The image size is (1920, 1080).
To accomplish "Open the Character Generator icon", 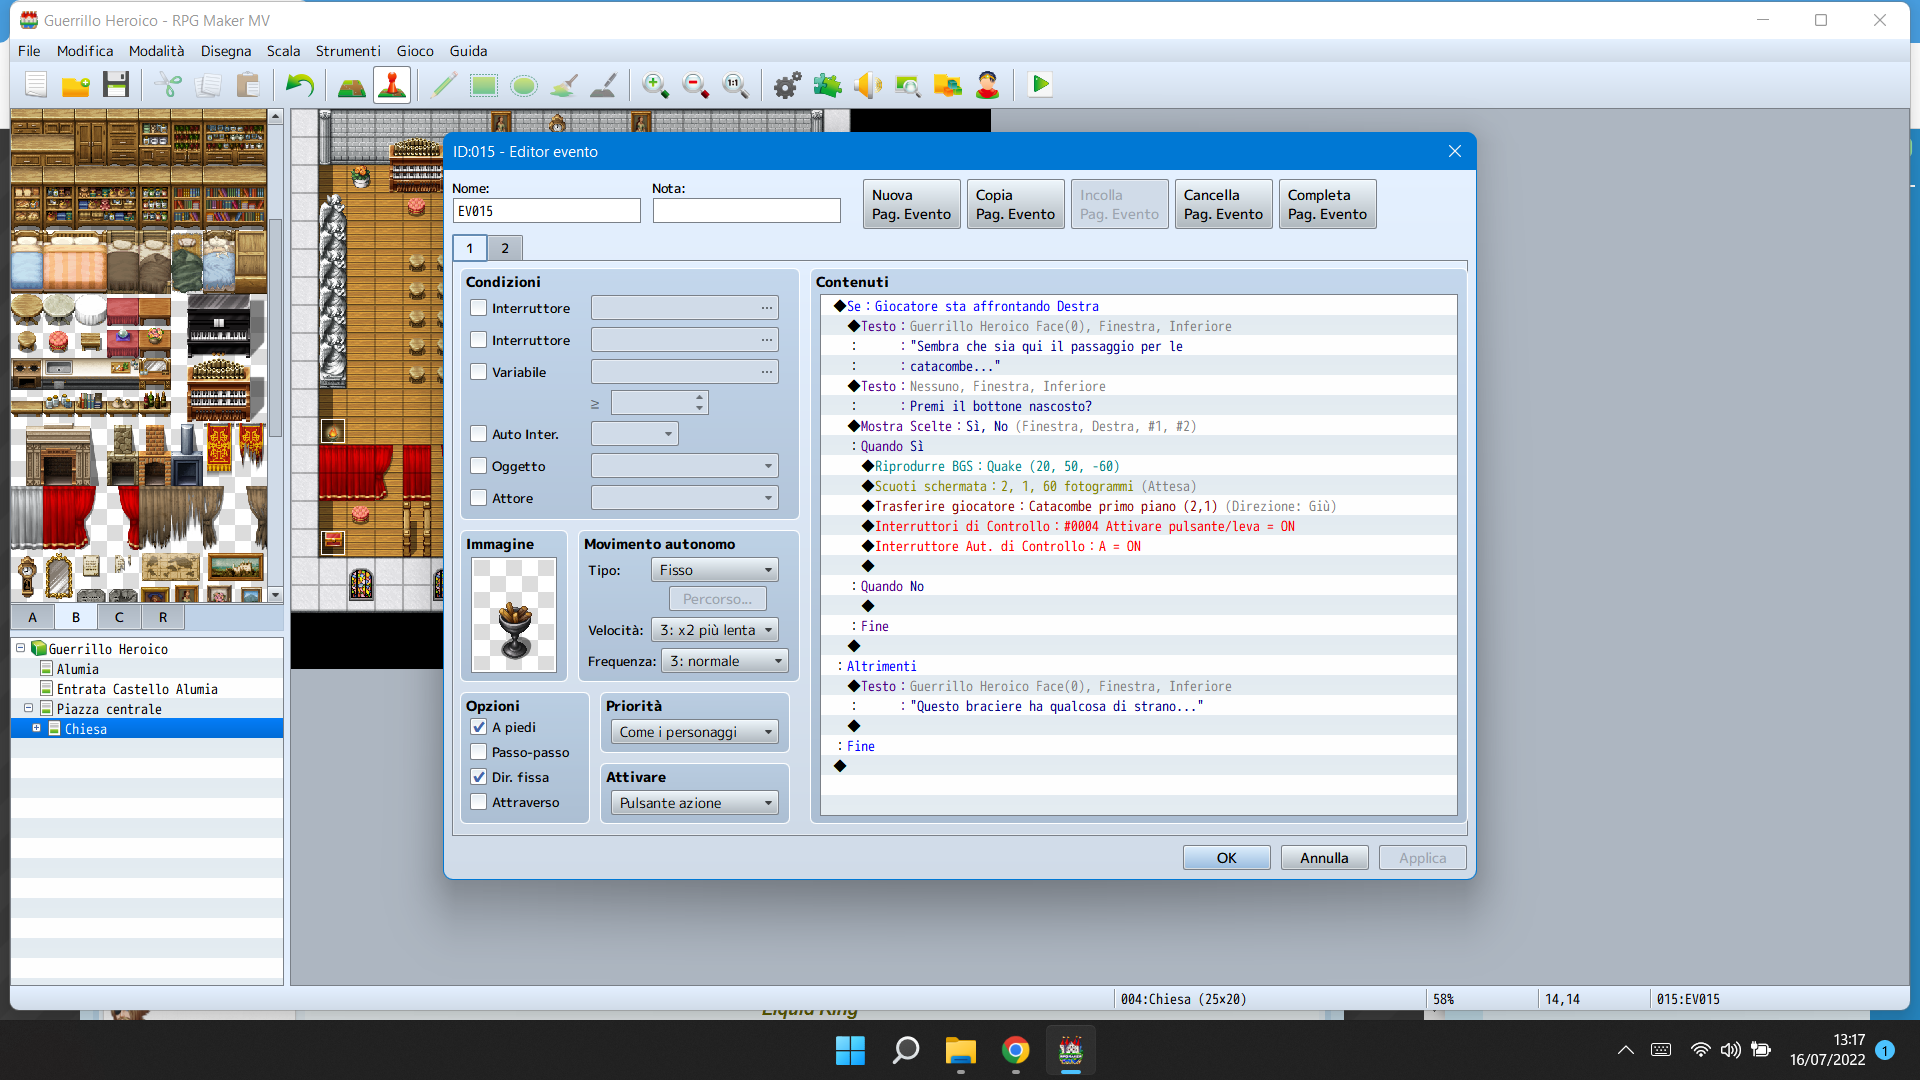I will [x=987, y=85].
